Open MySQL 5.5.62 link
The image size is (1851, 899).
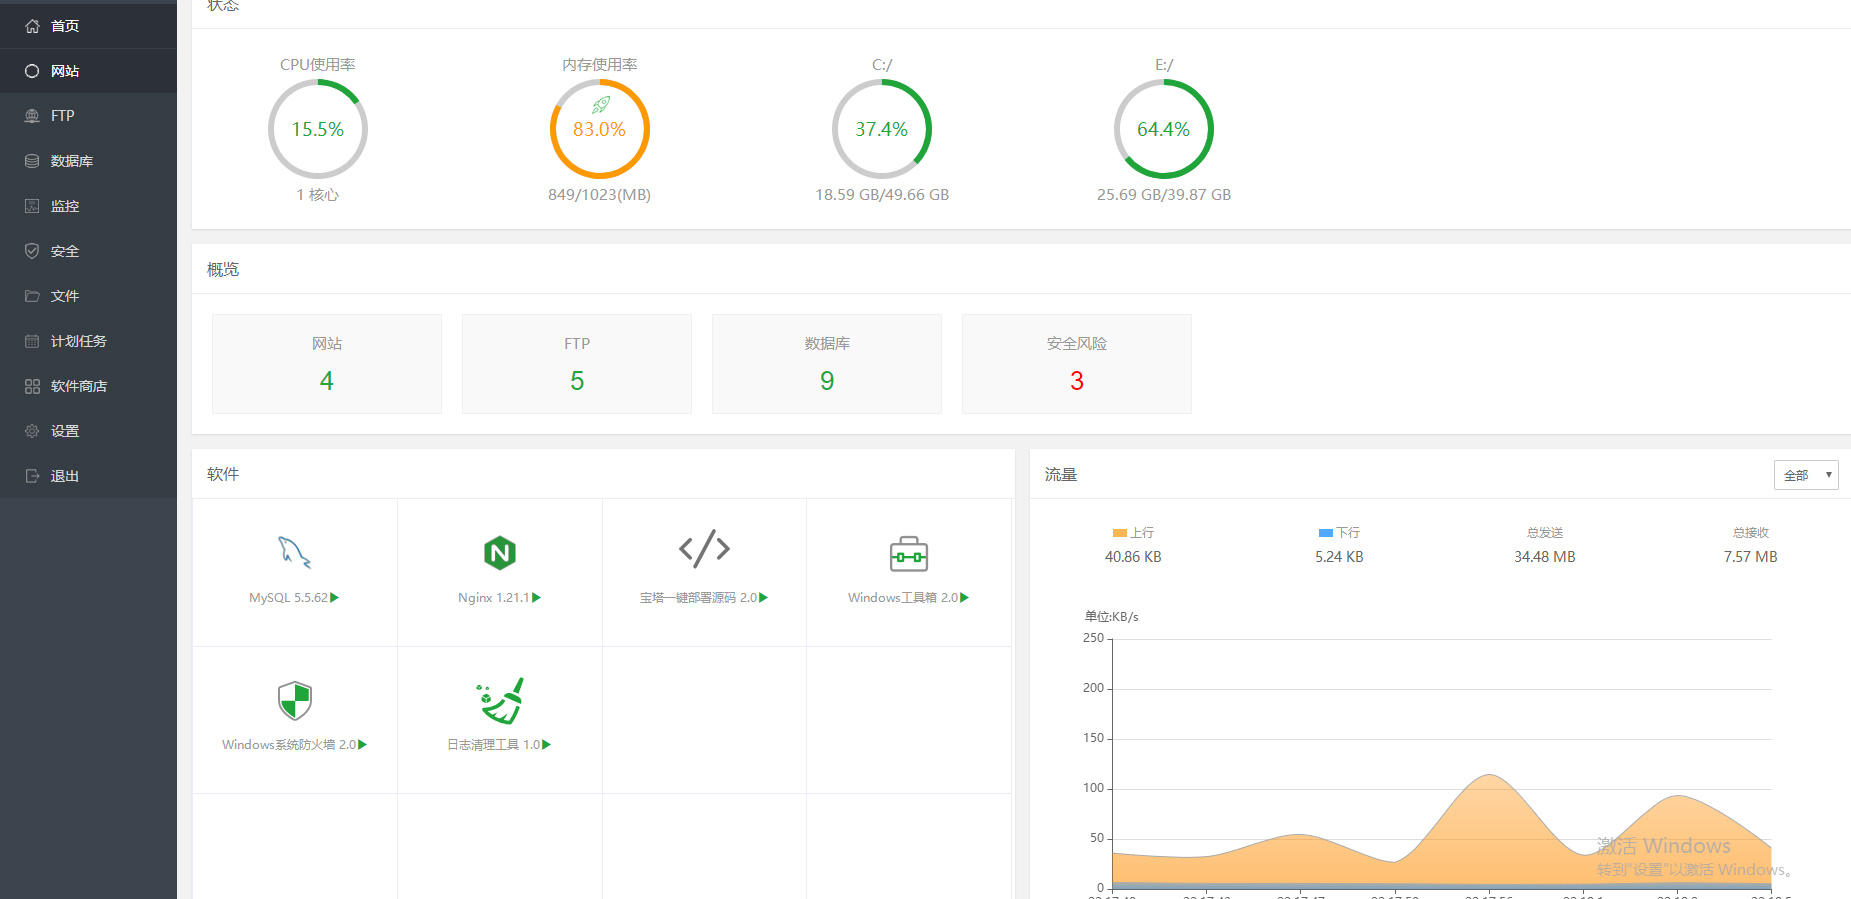click(294, 598)
